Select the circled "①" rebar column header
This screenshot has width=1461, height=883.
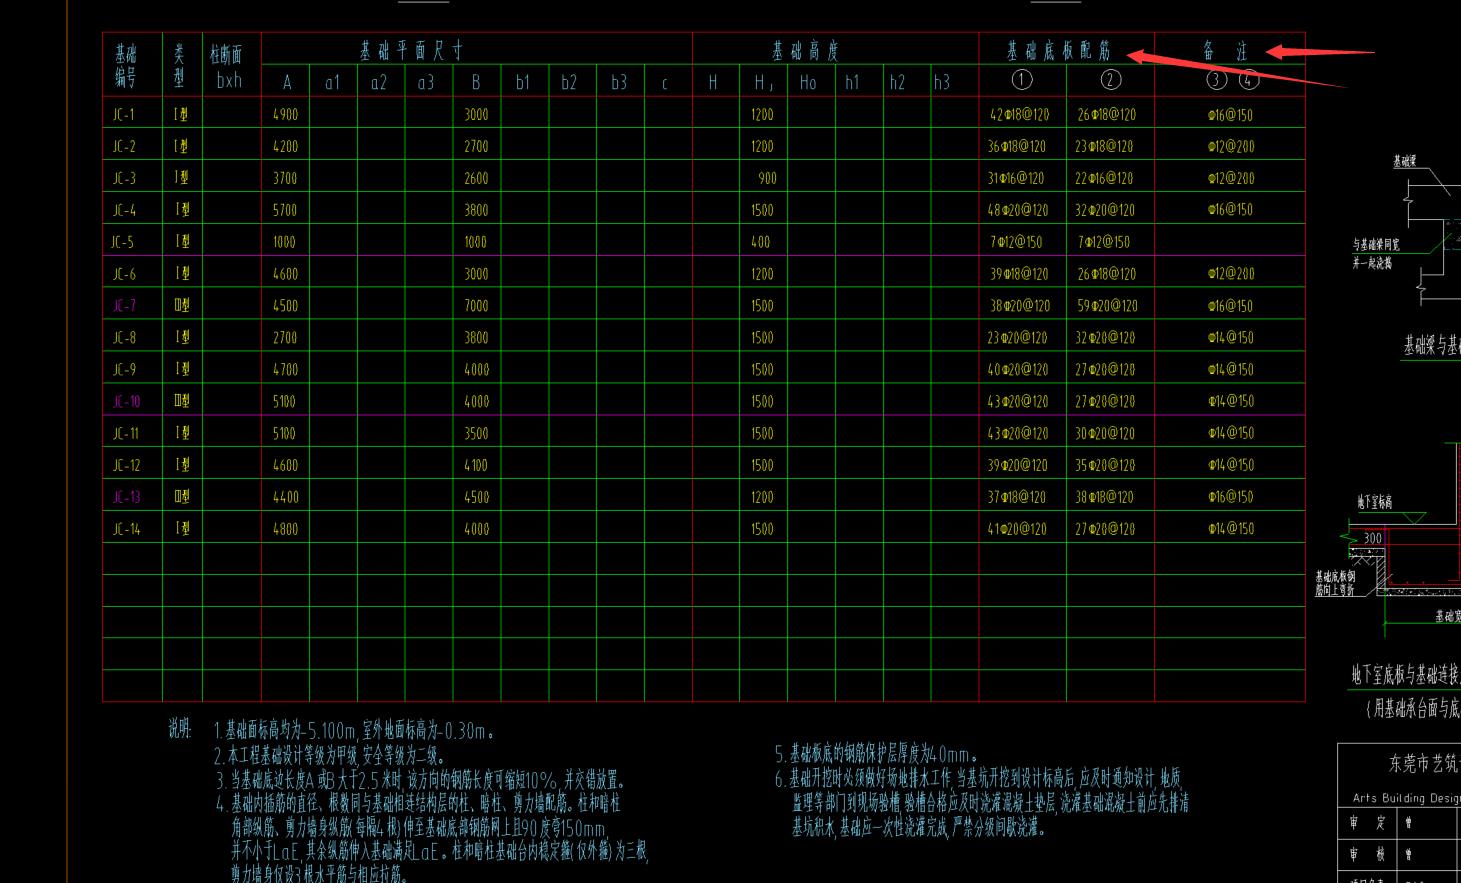coord(1022,80)
